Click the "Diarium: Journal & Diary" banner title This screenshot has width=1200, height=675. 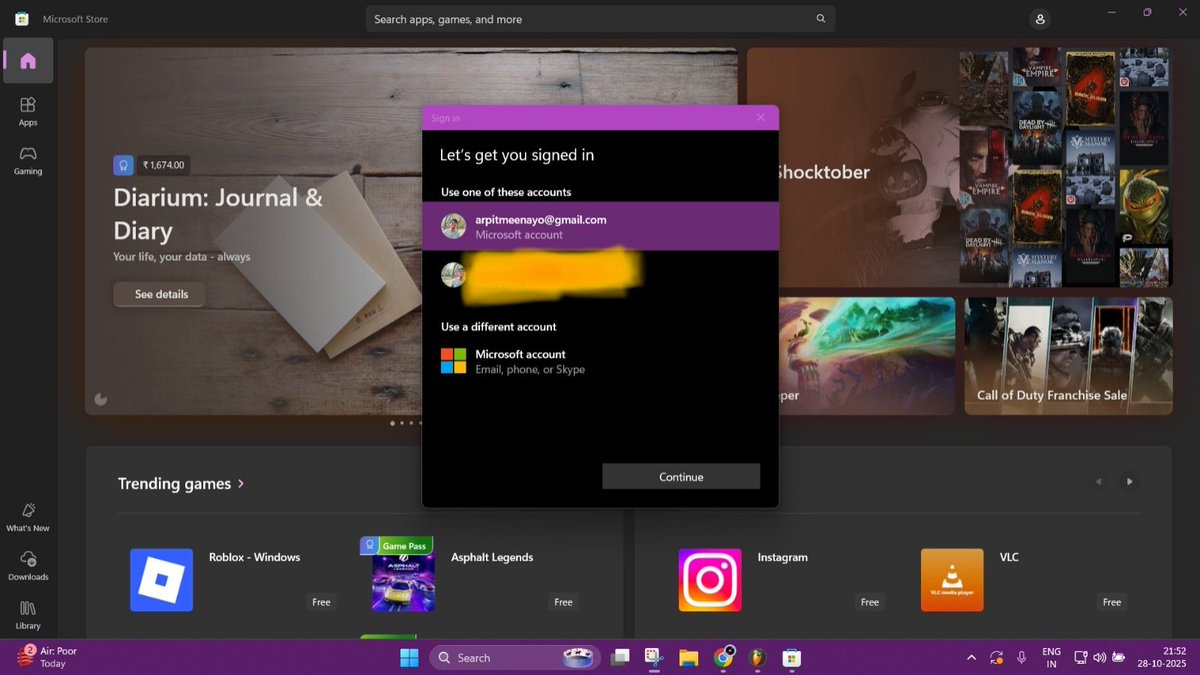pyautogui.click(x=218, y=214)
